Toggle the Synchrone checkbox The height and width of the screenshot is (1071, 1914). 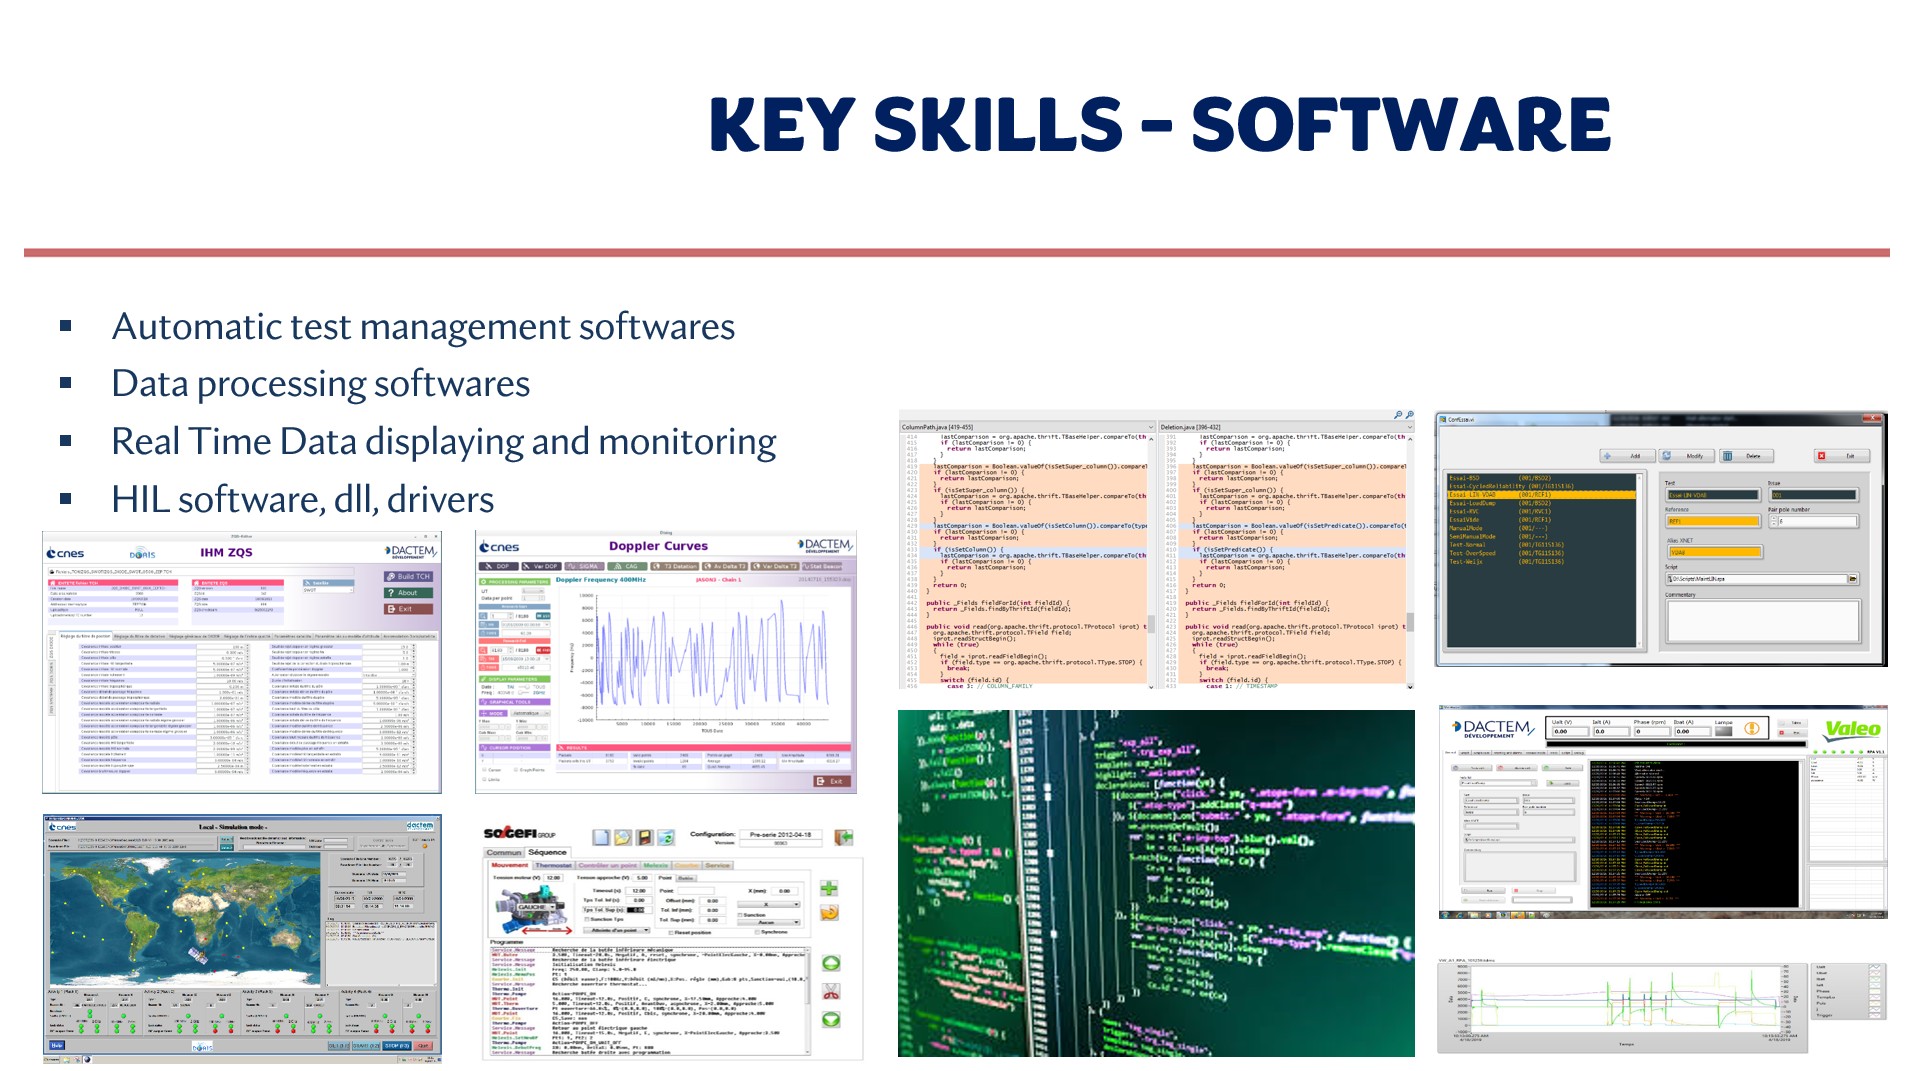click(x=757, y=932)
